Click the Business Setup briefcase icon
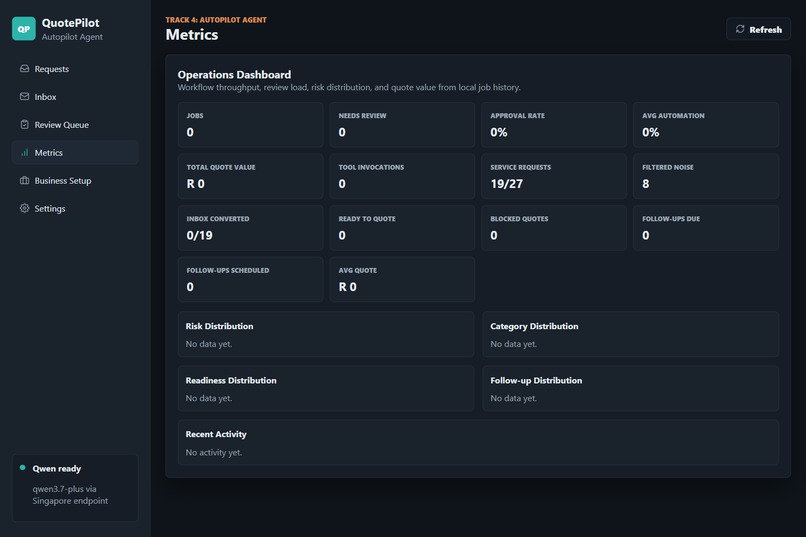Viewport: 806px width, 537px height. point(24,180)
